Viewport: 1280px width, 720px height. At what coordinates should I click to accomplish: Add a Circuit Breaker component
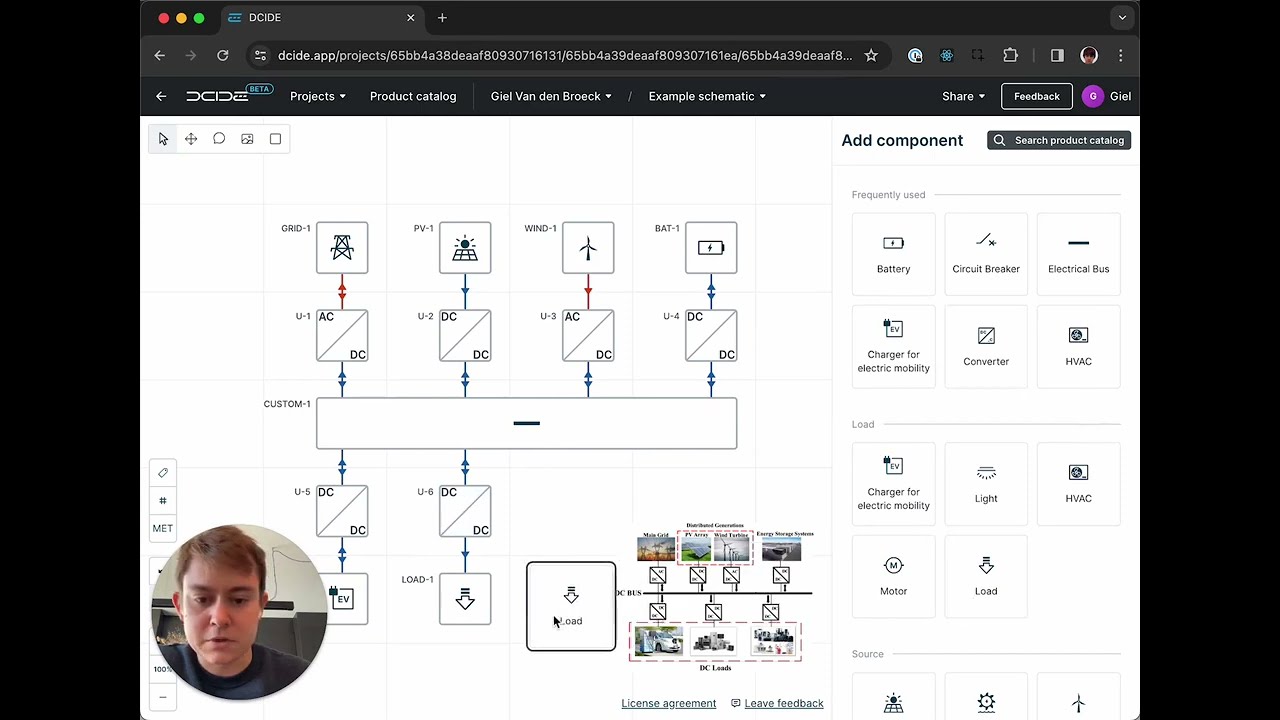coord(986,254)
